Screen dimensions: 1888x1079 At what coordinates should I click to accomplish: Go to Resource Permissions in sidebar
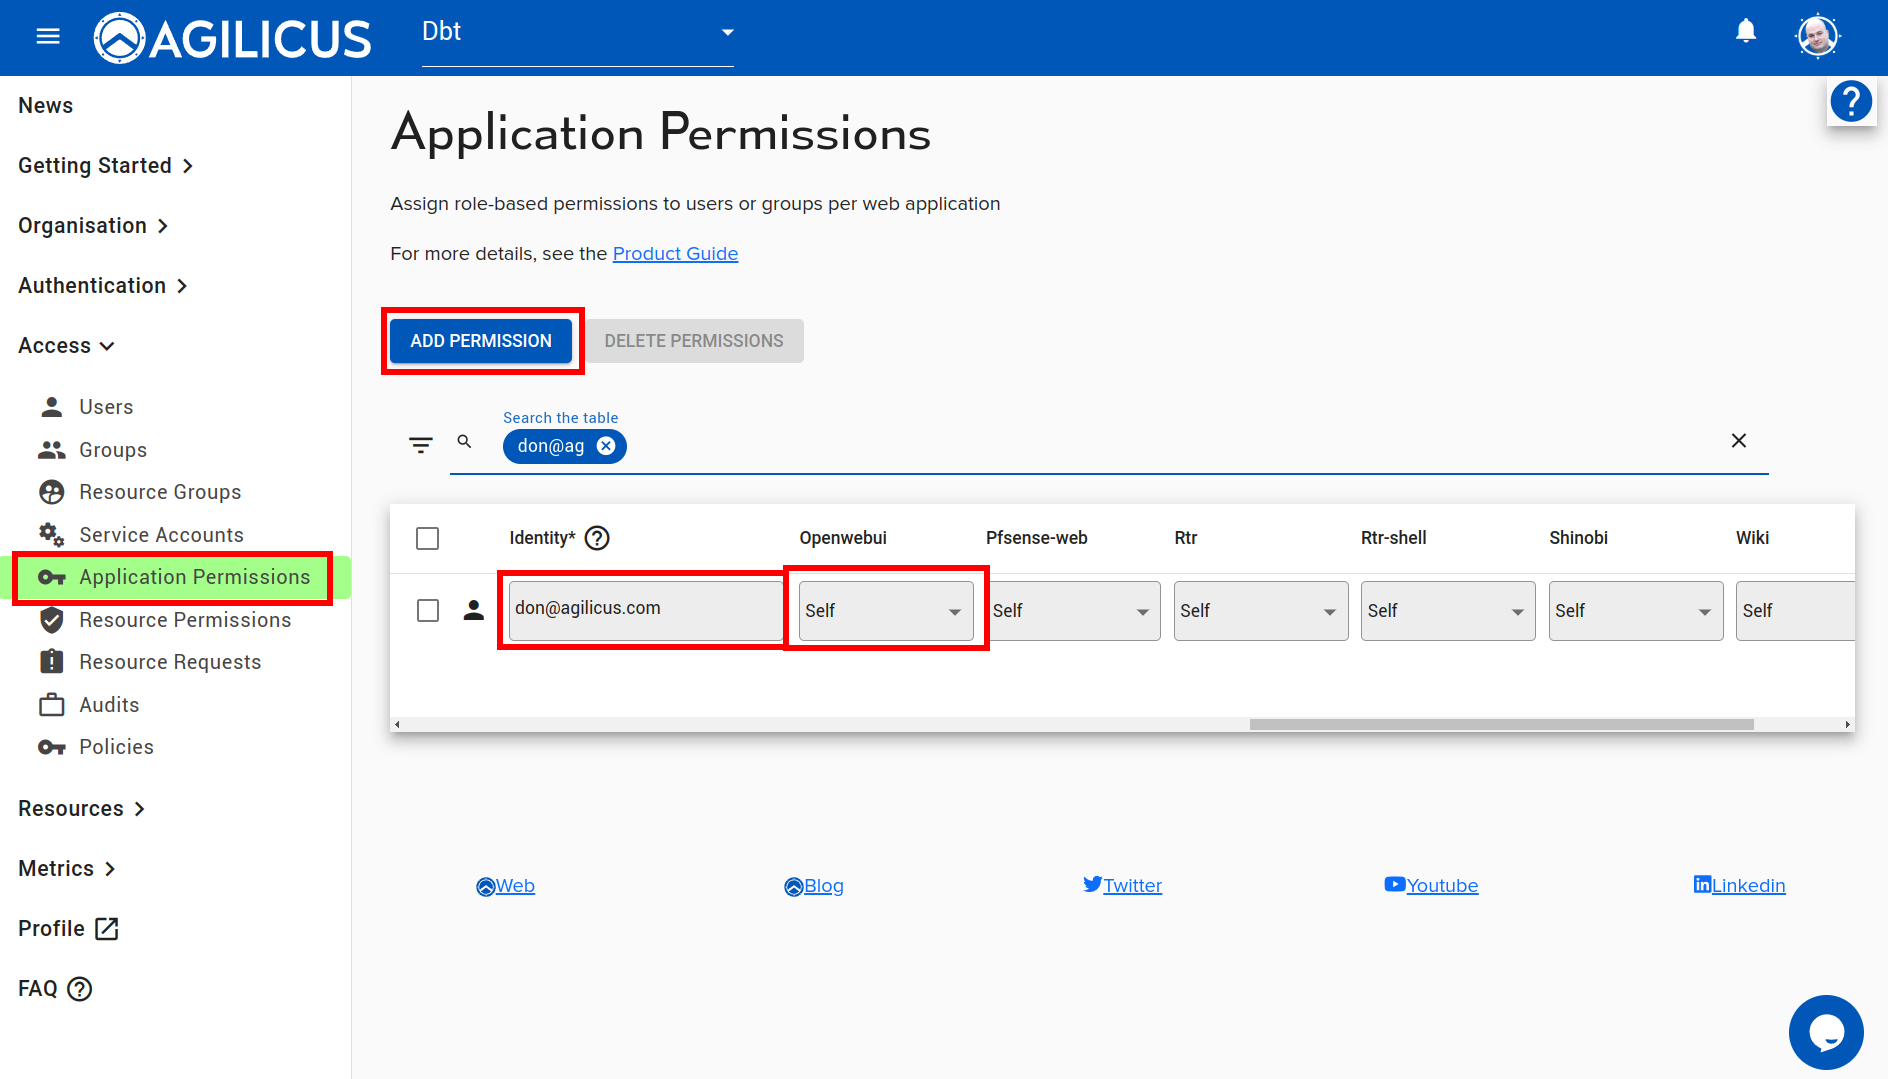(x=185, y=620)
